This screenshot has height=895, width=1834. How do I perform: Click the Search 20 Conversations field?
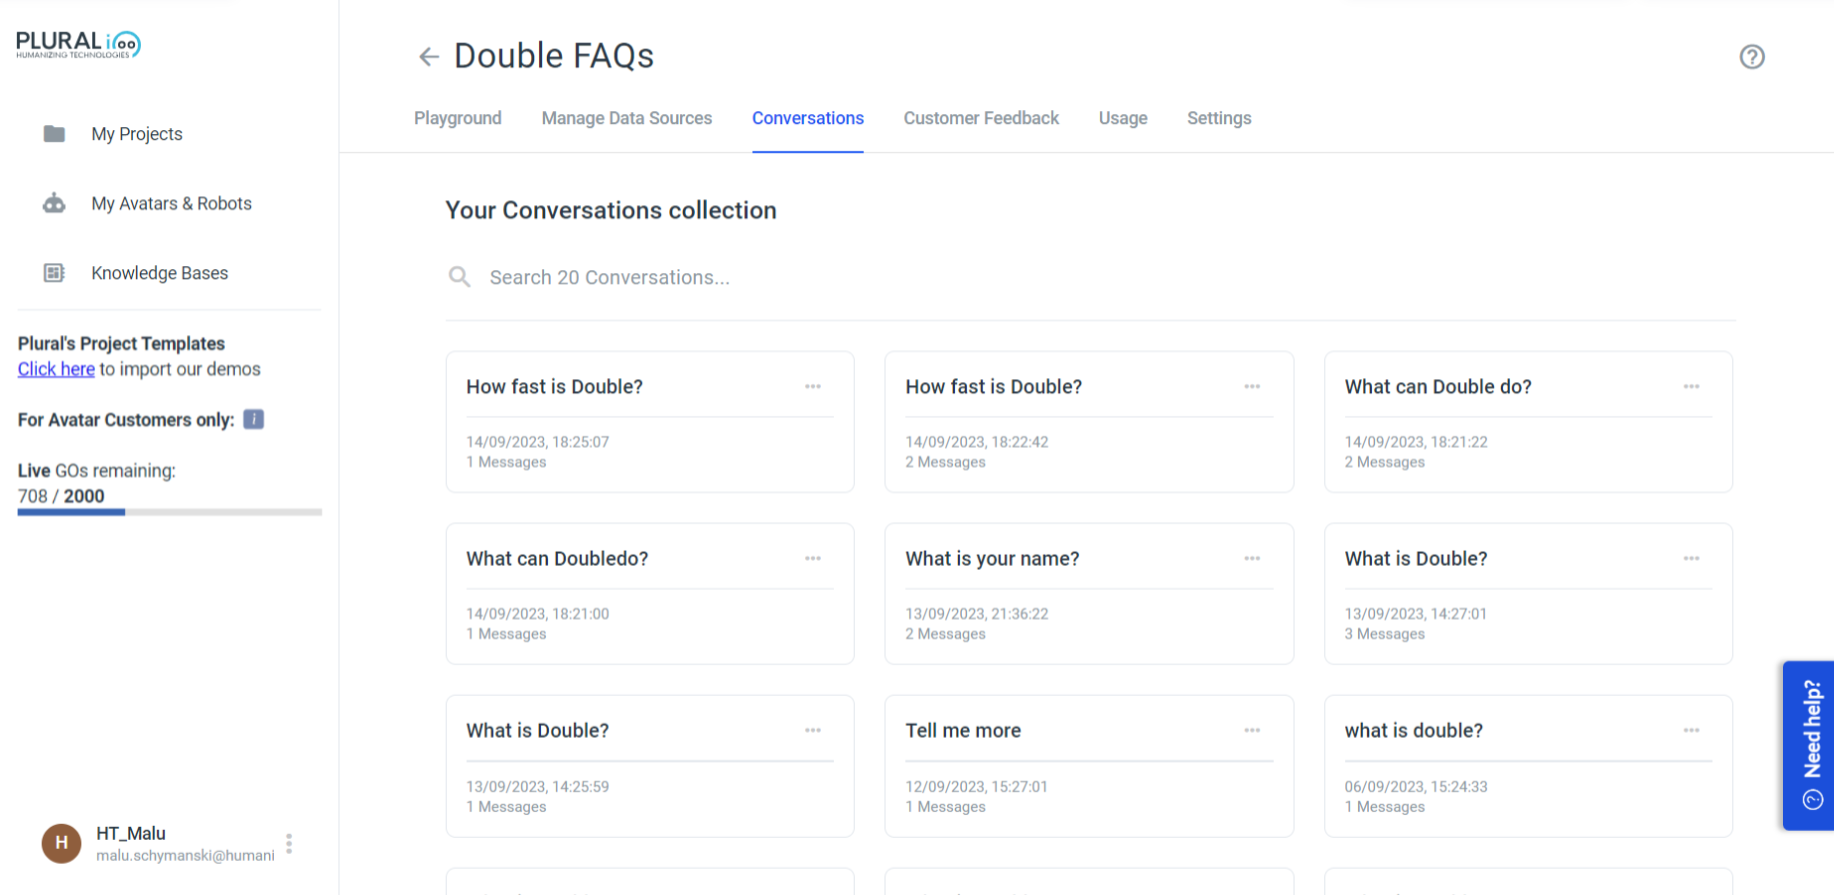(x=1090, y=277)
